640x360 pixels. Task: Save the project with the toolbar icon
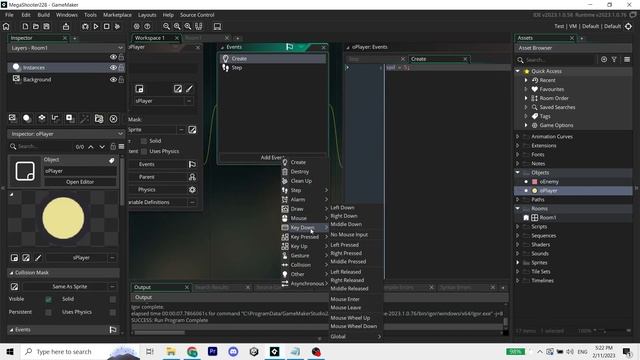click(47, 27)
